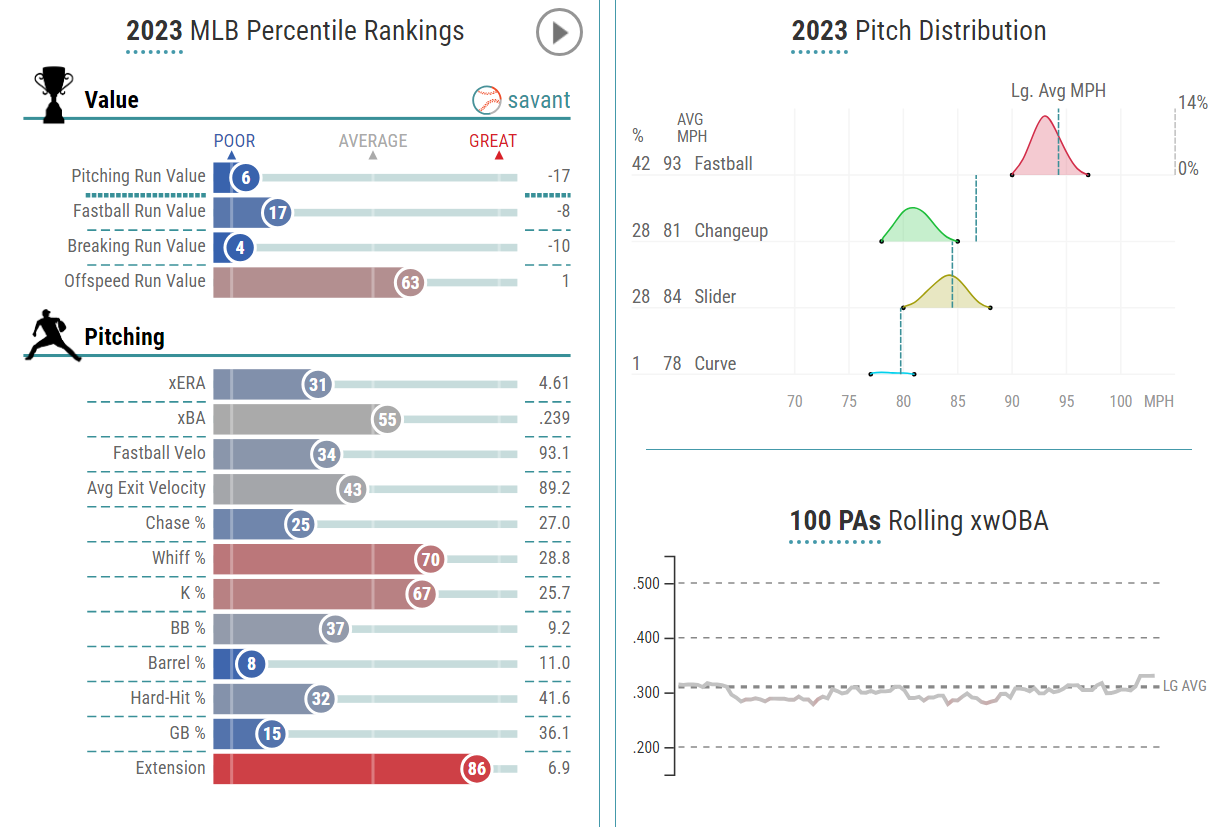Image resolution: width=1217 pixels, height=827 pixels.
Task: Click the Curve pitch label
Action: [715, 364]
